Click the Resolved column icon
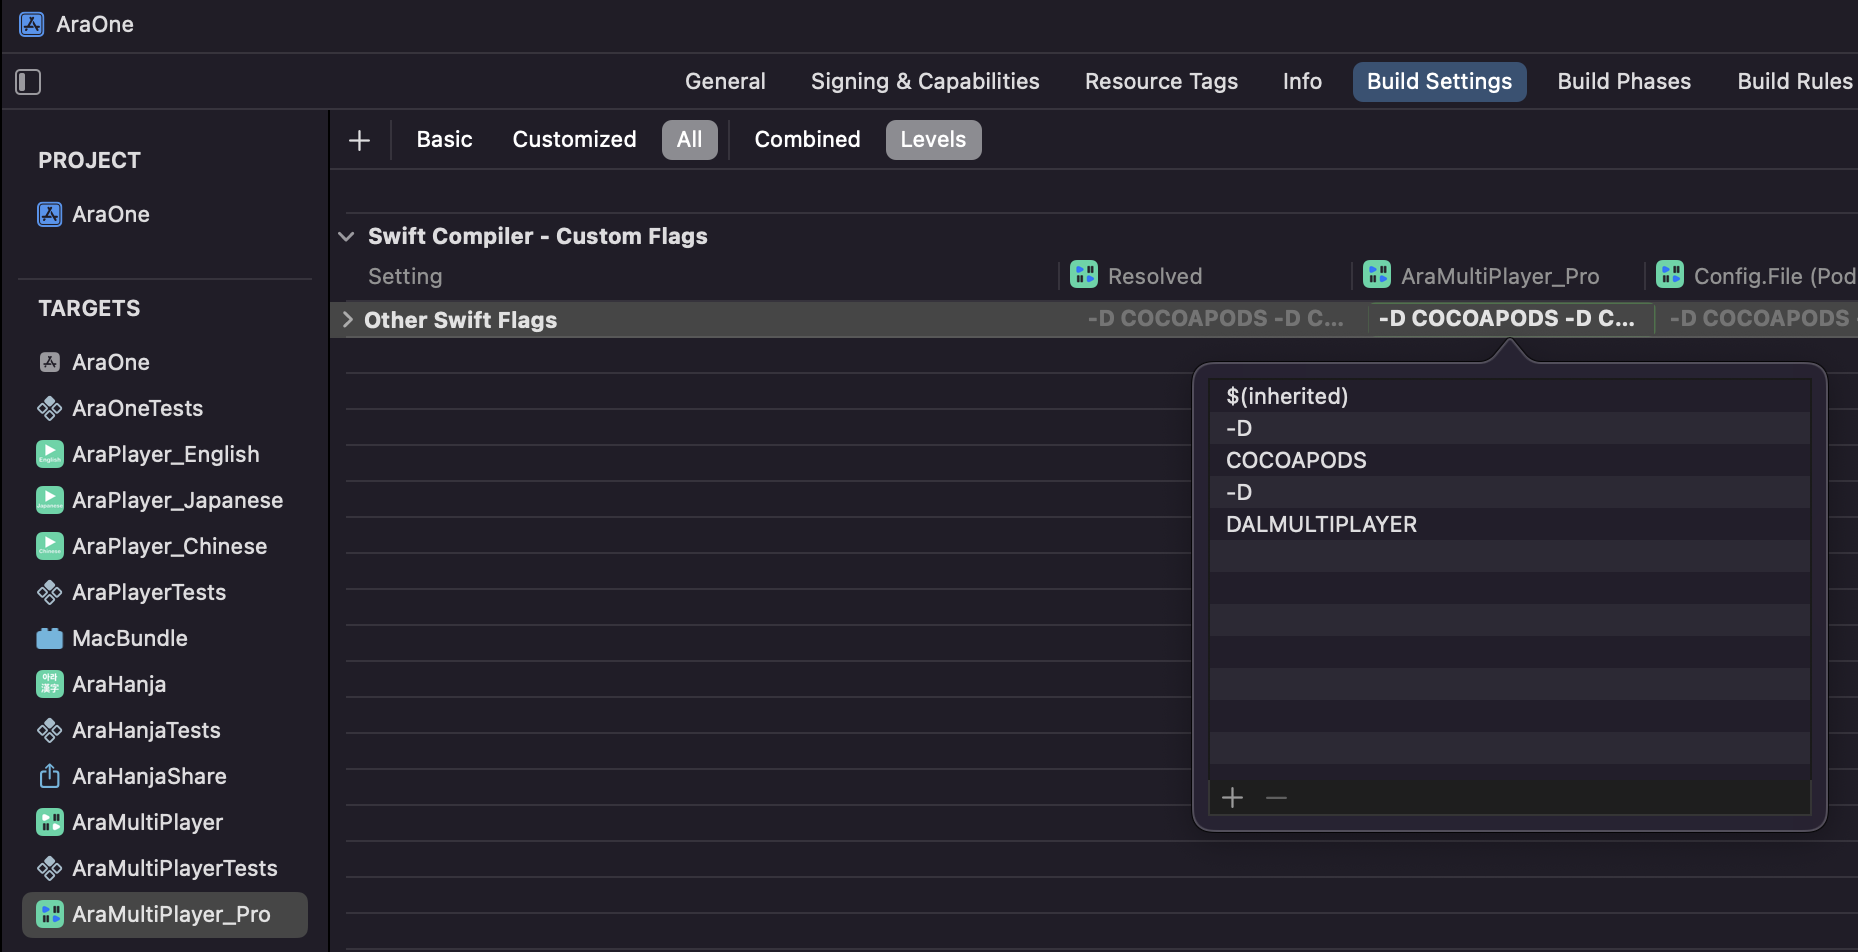Image resolution: width=1858 pixels, height=952 pixels. [x=1084, y=275]
